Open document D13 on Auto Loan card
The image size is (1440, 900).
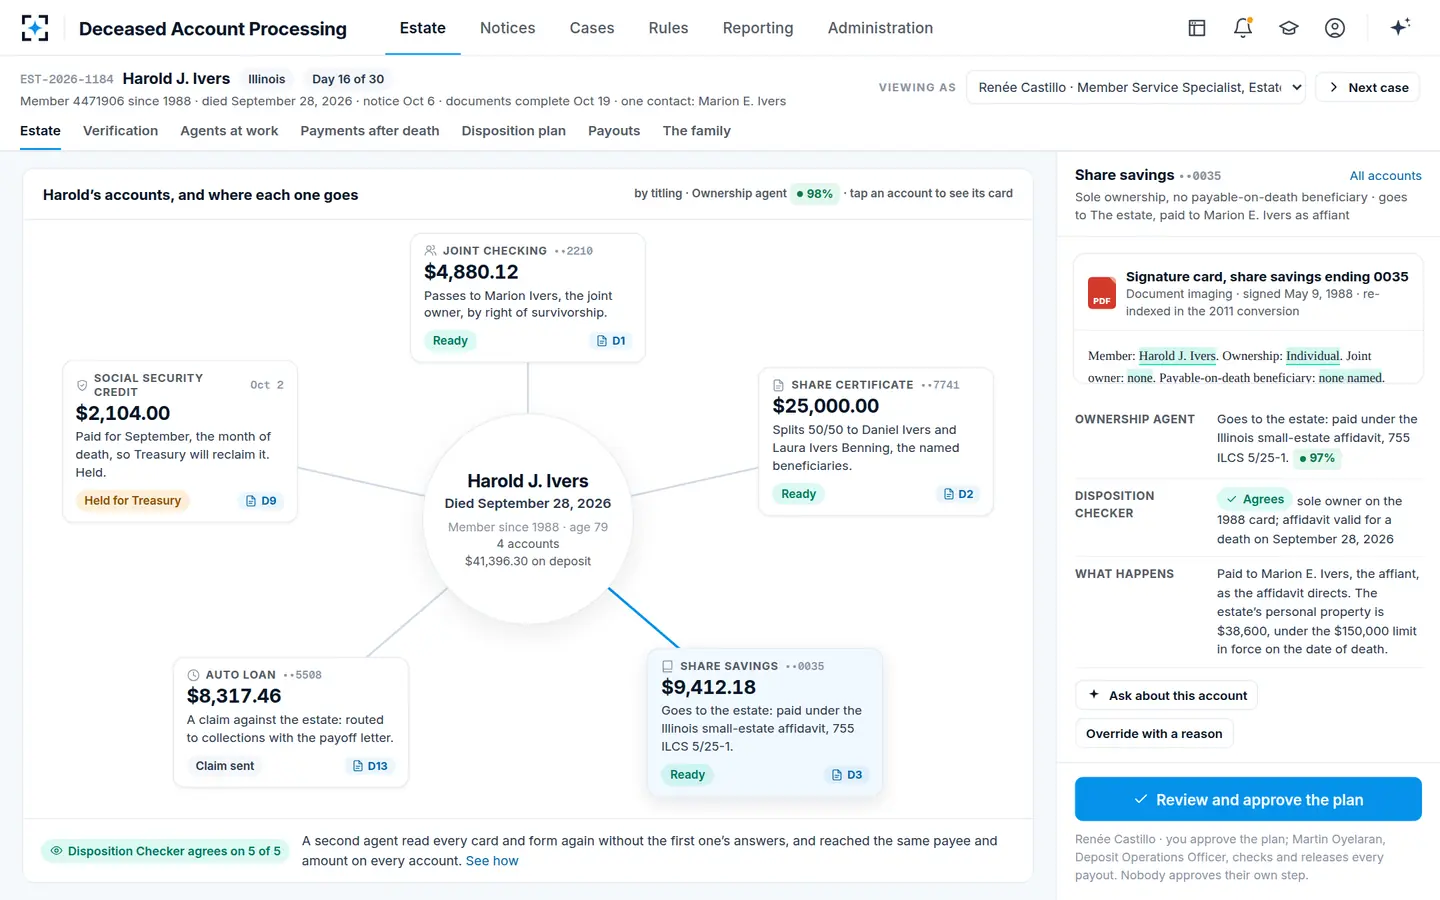370,766
